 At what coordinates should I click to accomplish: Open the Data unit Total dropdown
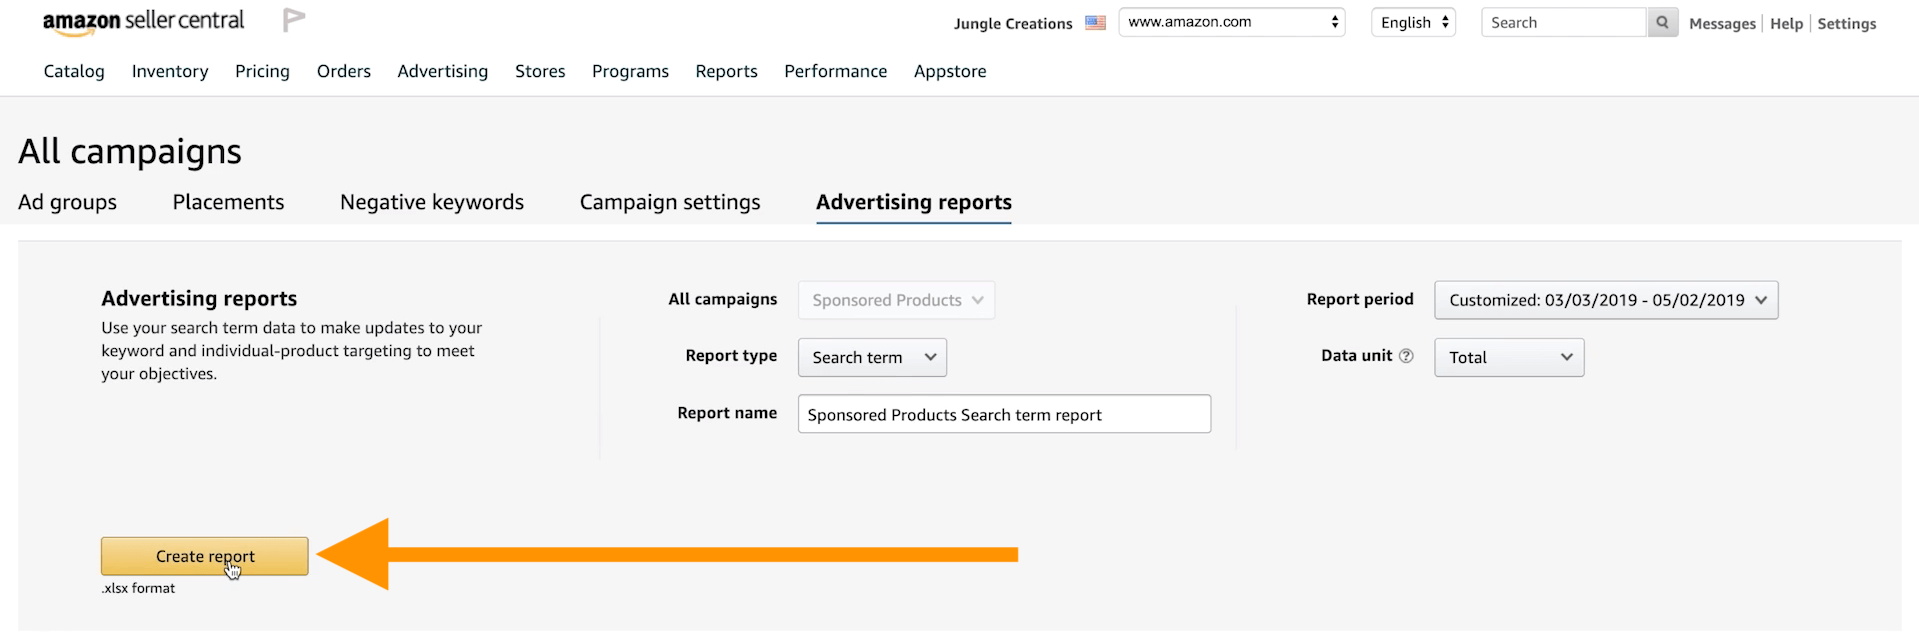[1508, 358]
